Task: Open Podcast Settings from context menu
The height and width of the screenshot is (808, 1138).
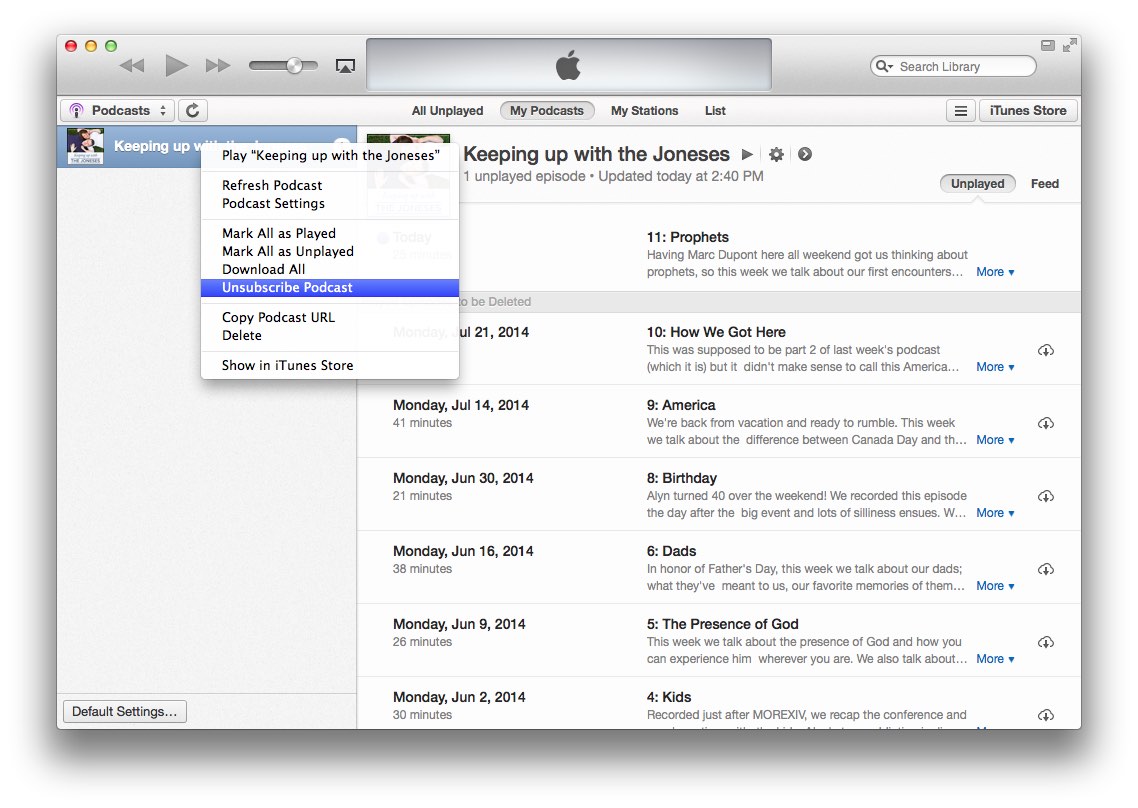Action: point(330,203)
